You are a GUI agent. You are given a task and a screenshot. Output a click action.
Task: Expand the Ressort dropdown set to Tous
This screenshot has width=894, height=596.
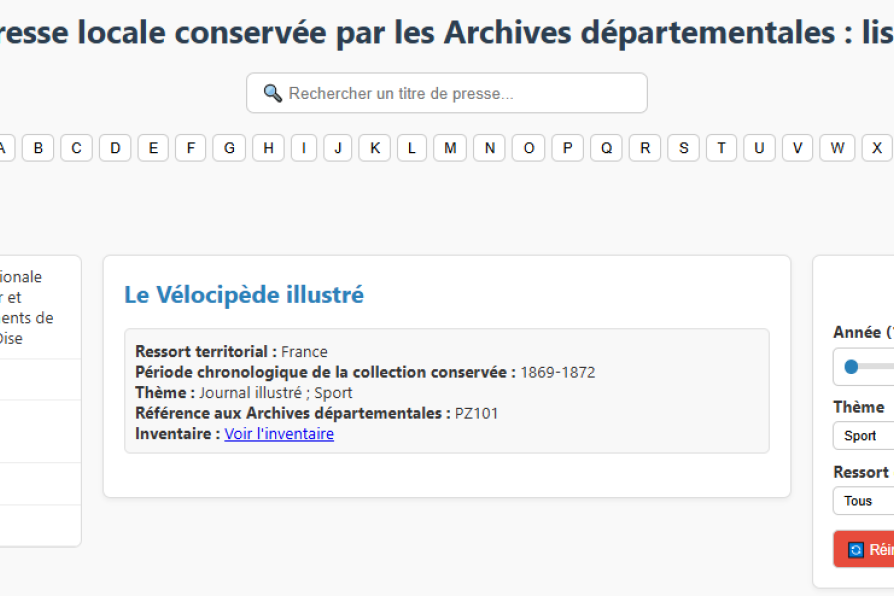(x=862, y=501)
